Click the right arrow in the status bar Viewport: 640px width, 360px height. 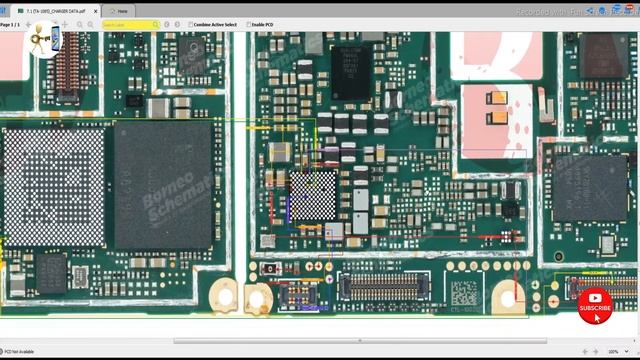point(596,351)
